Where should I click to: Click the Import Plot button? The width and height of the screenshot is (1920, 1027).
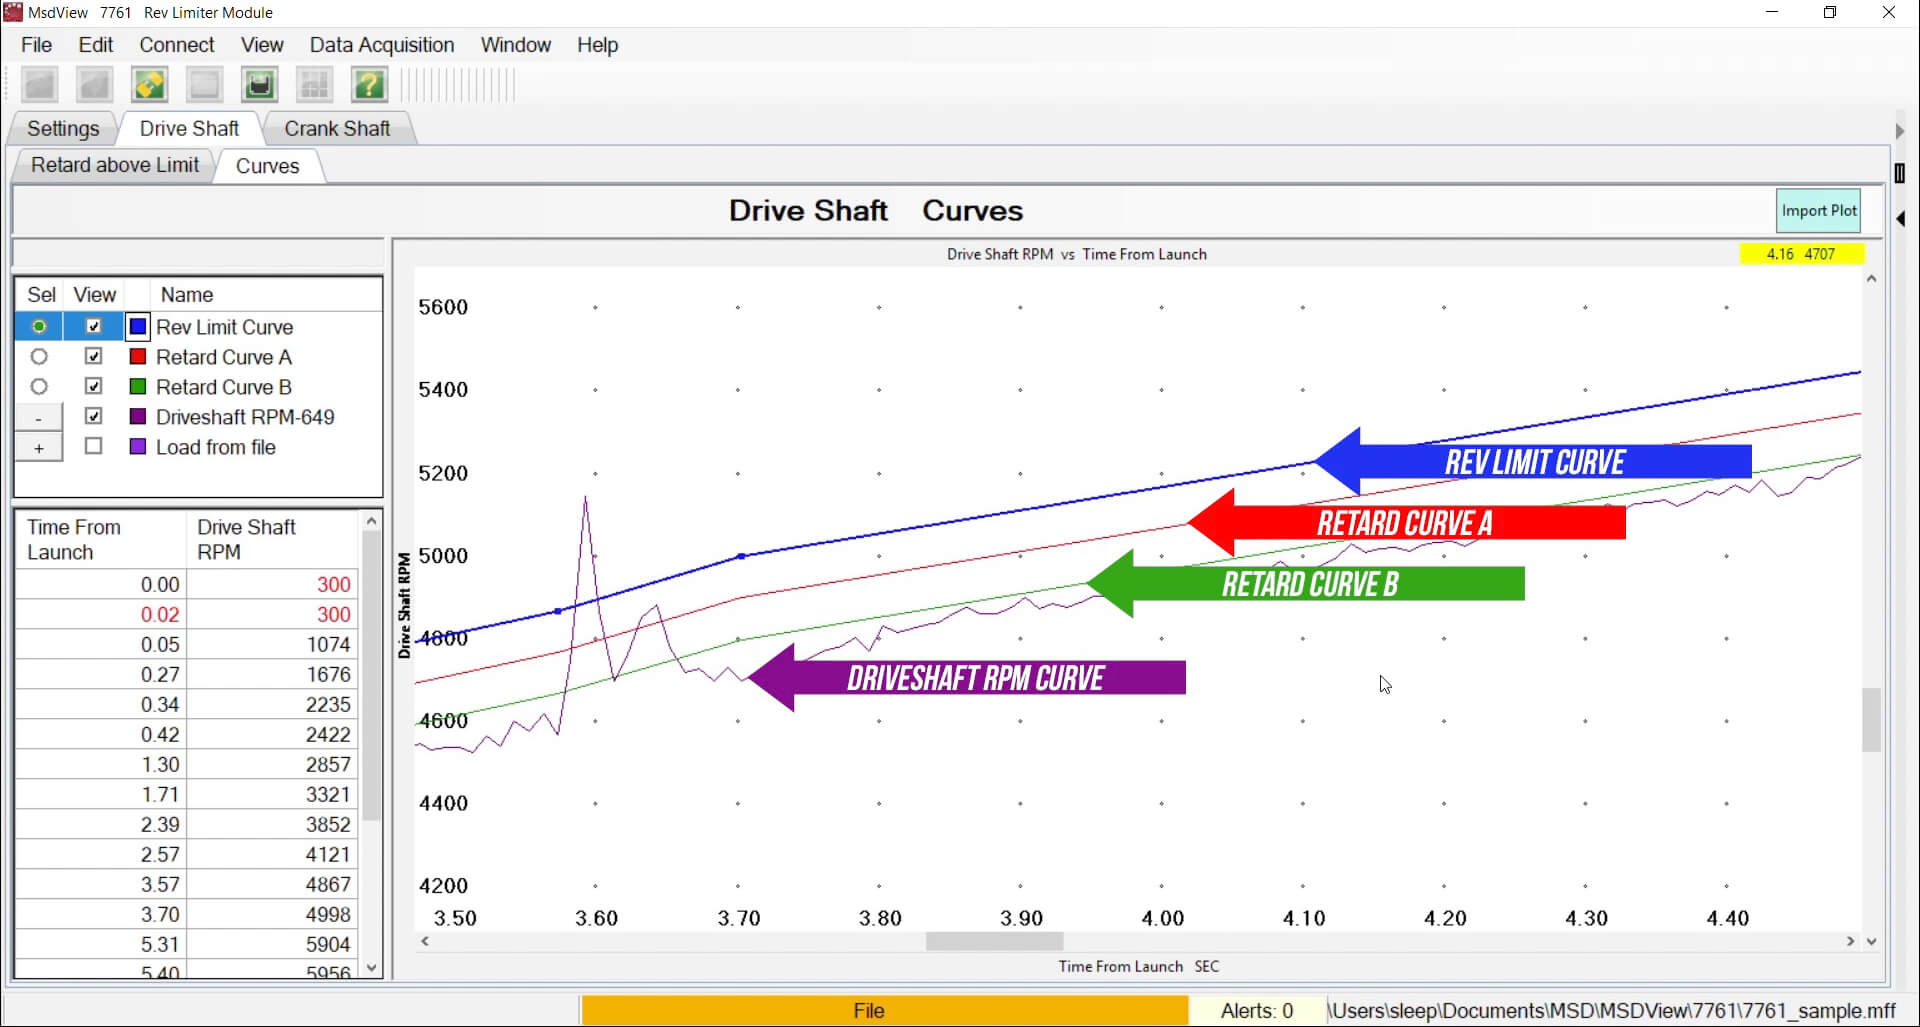[1818, 211]
